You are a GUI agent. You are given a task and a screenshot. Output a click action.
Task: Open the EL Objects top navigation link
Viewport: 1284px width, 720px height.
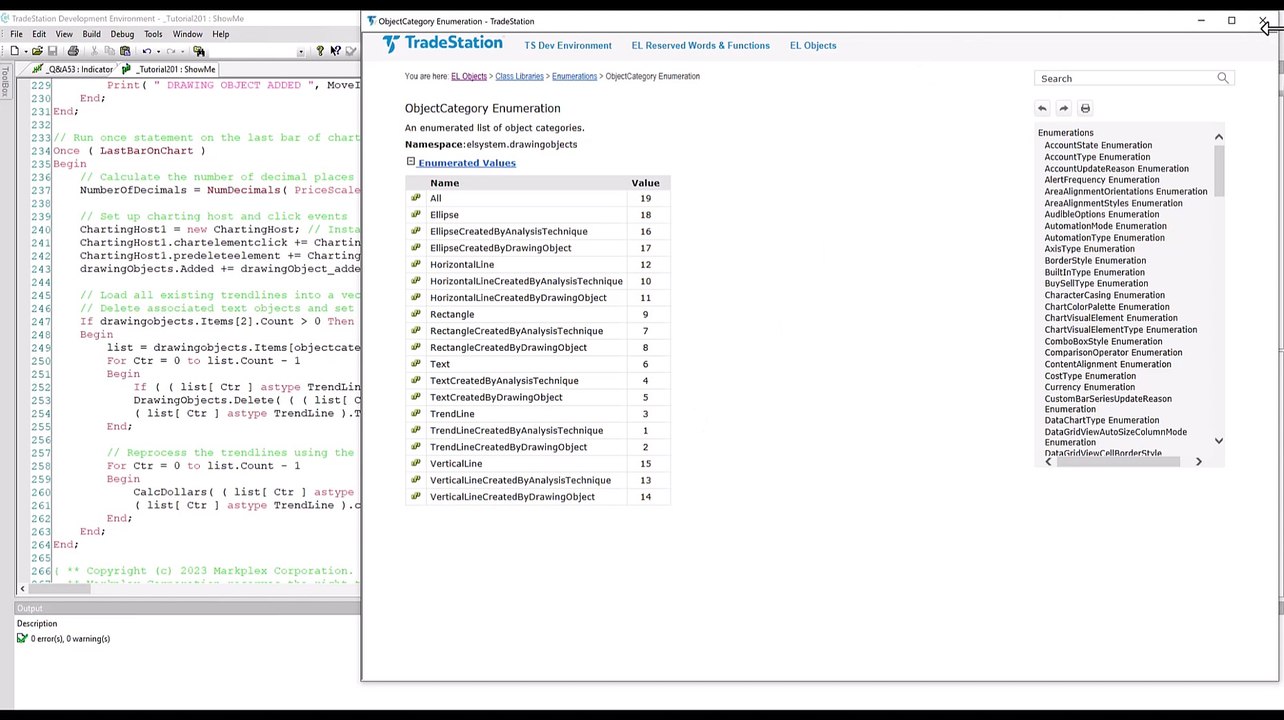813,45
